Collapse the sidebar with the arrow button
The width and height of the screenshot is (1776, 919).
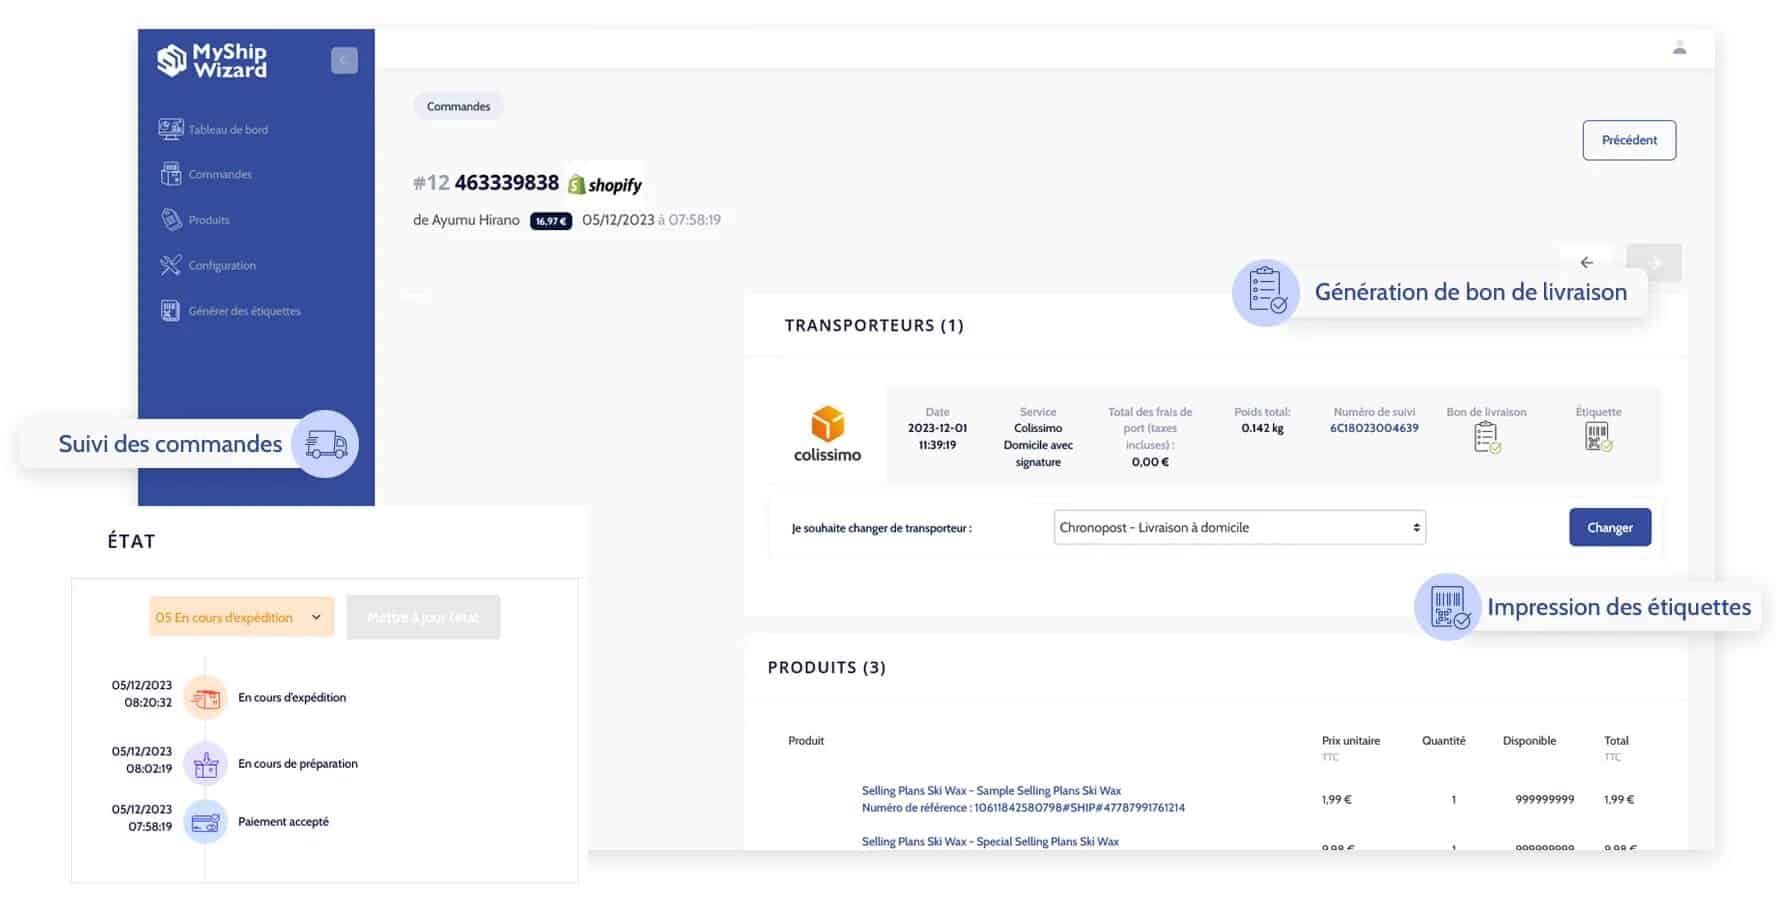pyautogui.click(x=344, y=61)
